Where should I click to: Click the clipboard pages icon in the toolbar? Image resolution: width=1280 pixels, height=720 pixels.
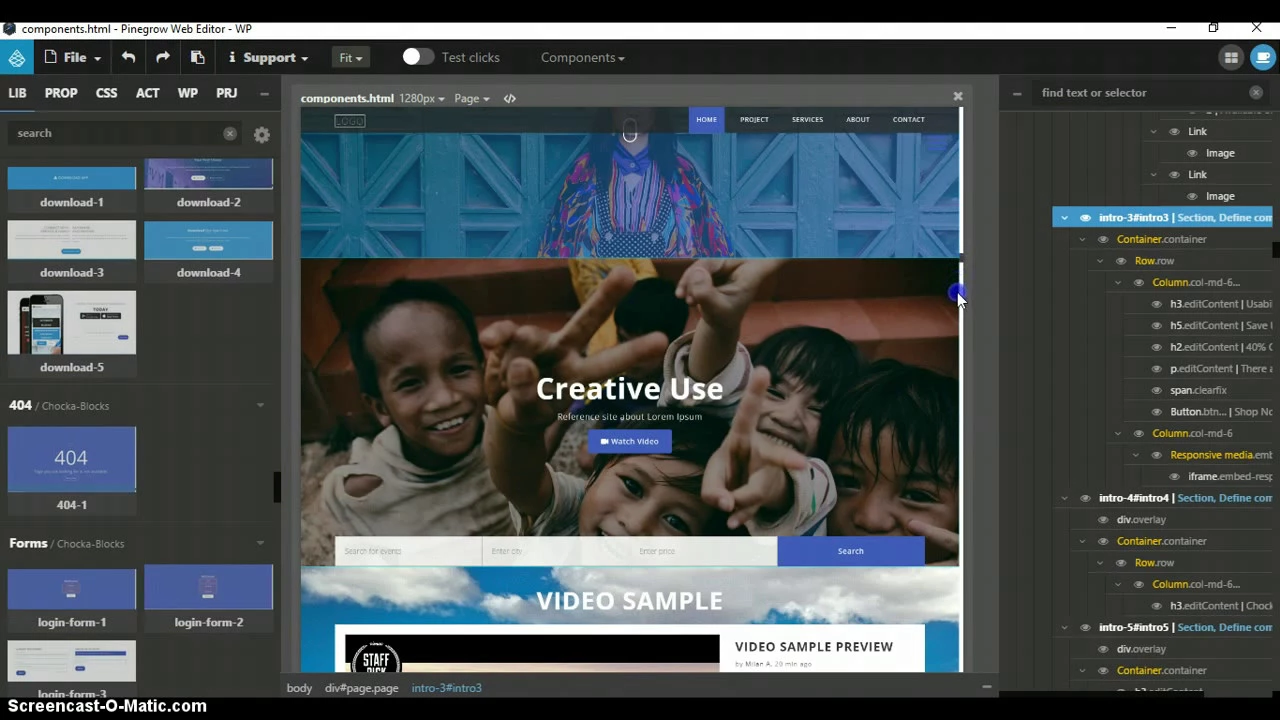(197, 57)
